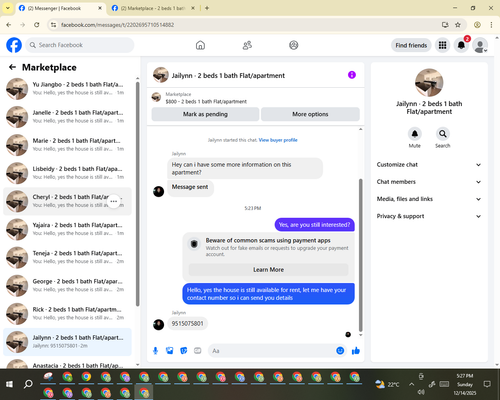Click the Search Facebook field
500x400 pixels.
point(80,45)
